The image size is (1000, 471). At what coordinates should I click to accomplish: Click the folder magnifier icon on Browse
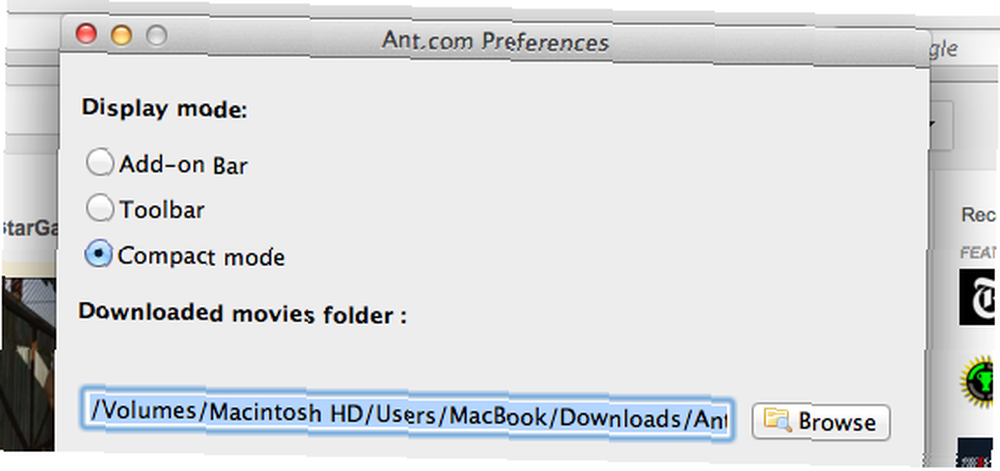click(x=778, y=421)
